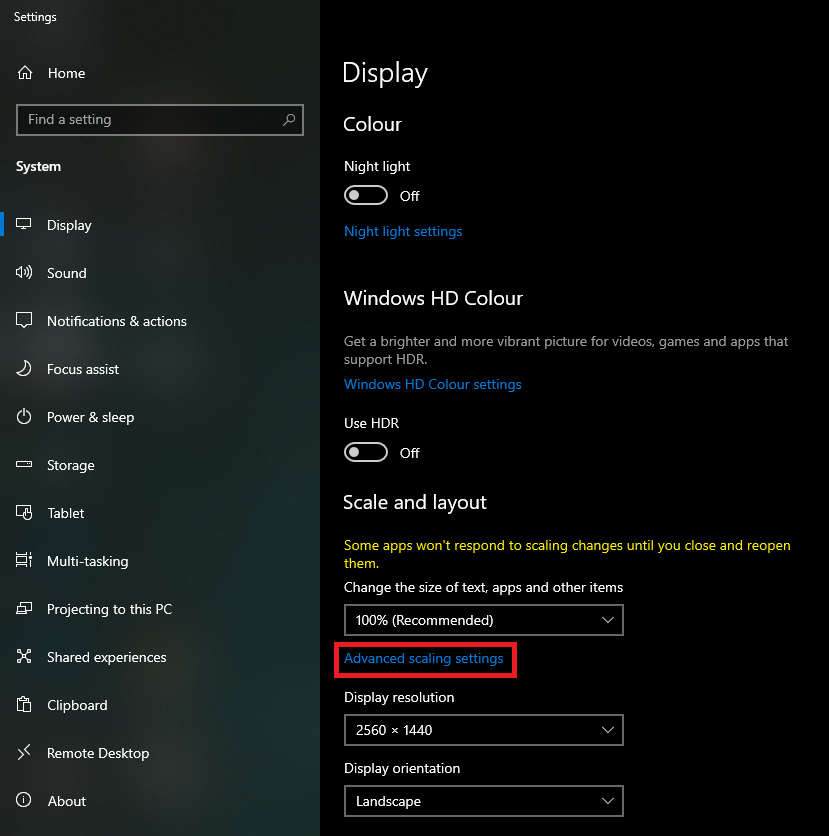
Task: Click the Tablet icon
Action: [23, 512]
